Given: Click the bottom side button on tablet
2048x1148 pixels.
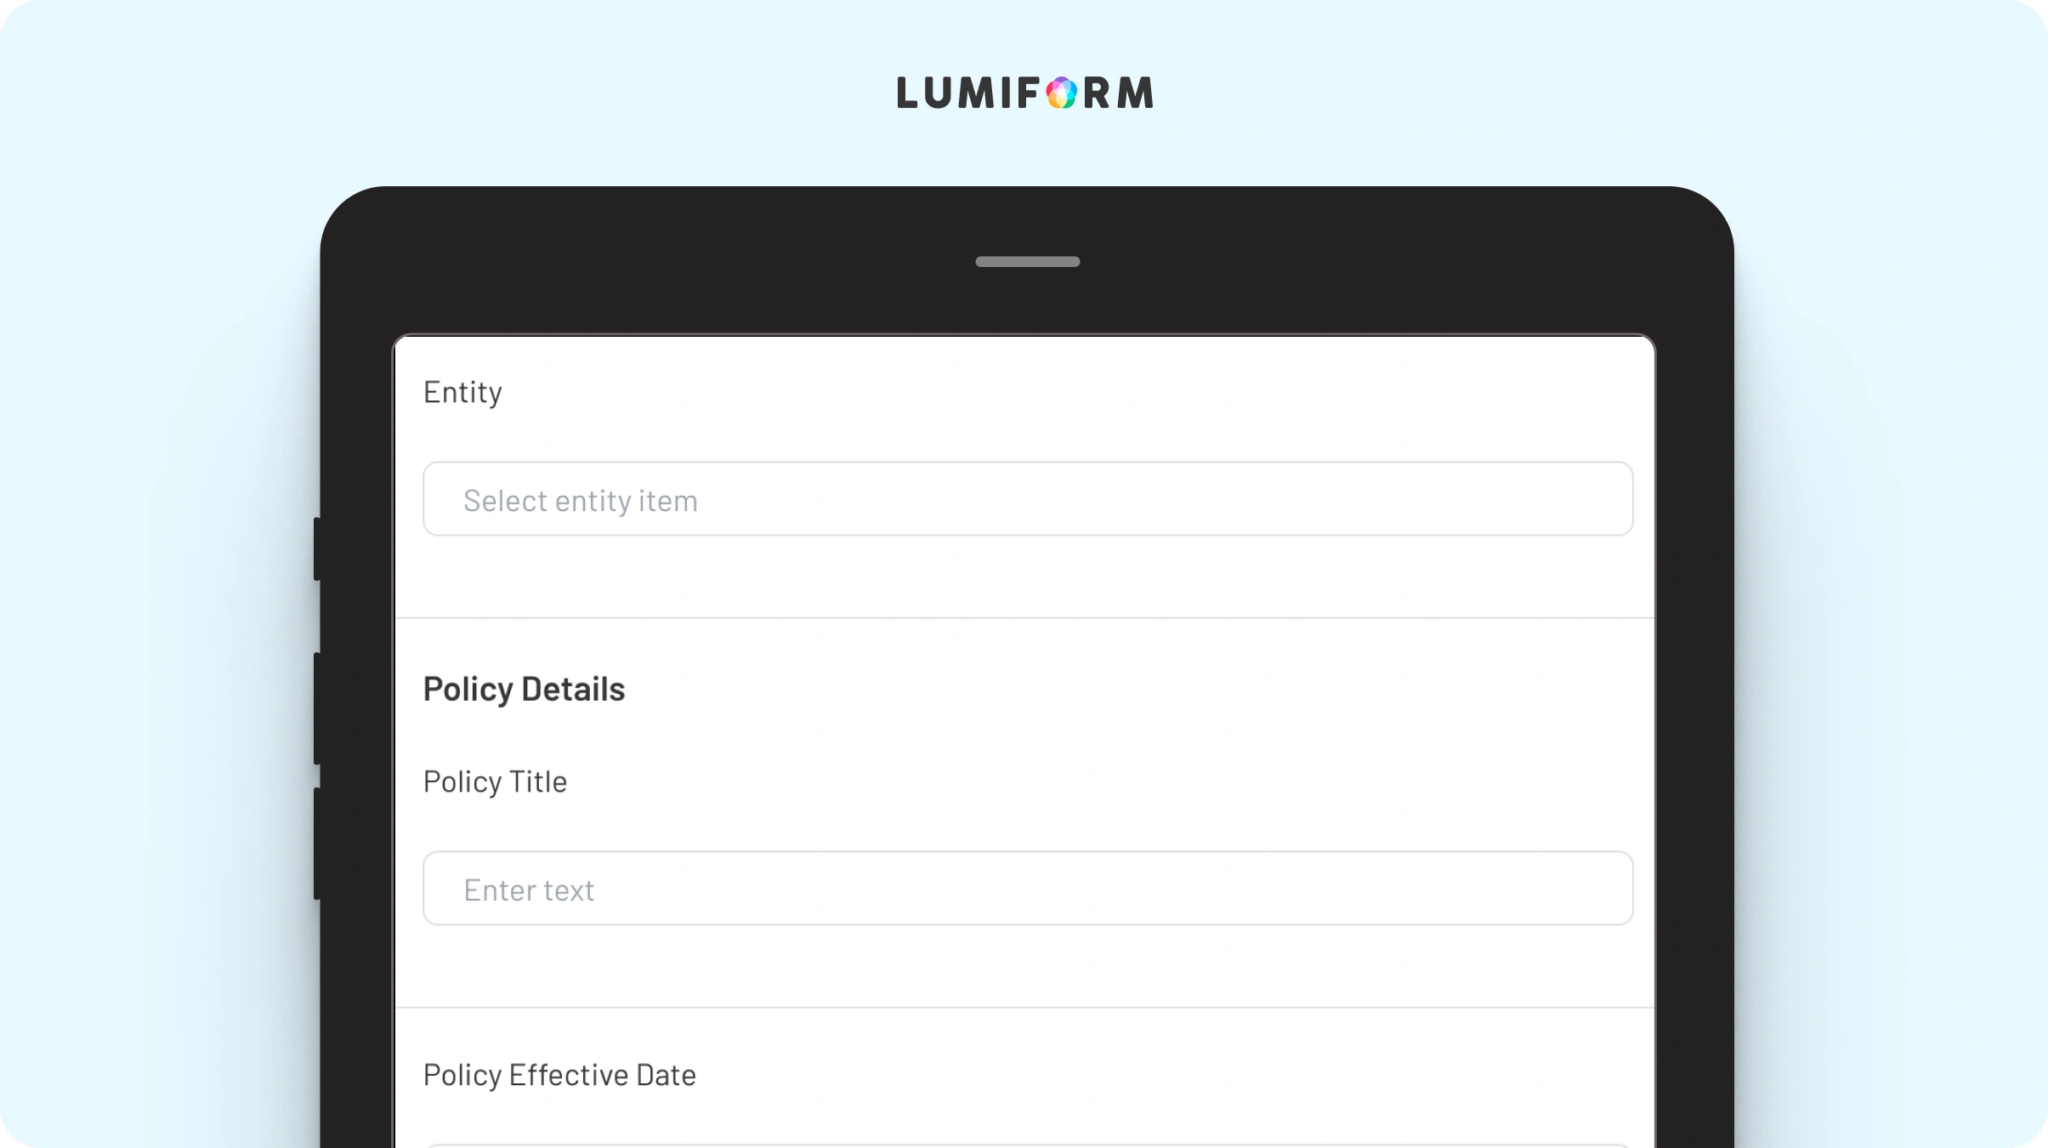Looking at the screenshot, I should pyautogui.click(x=317, y=843).
